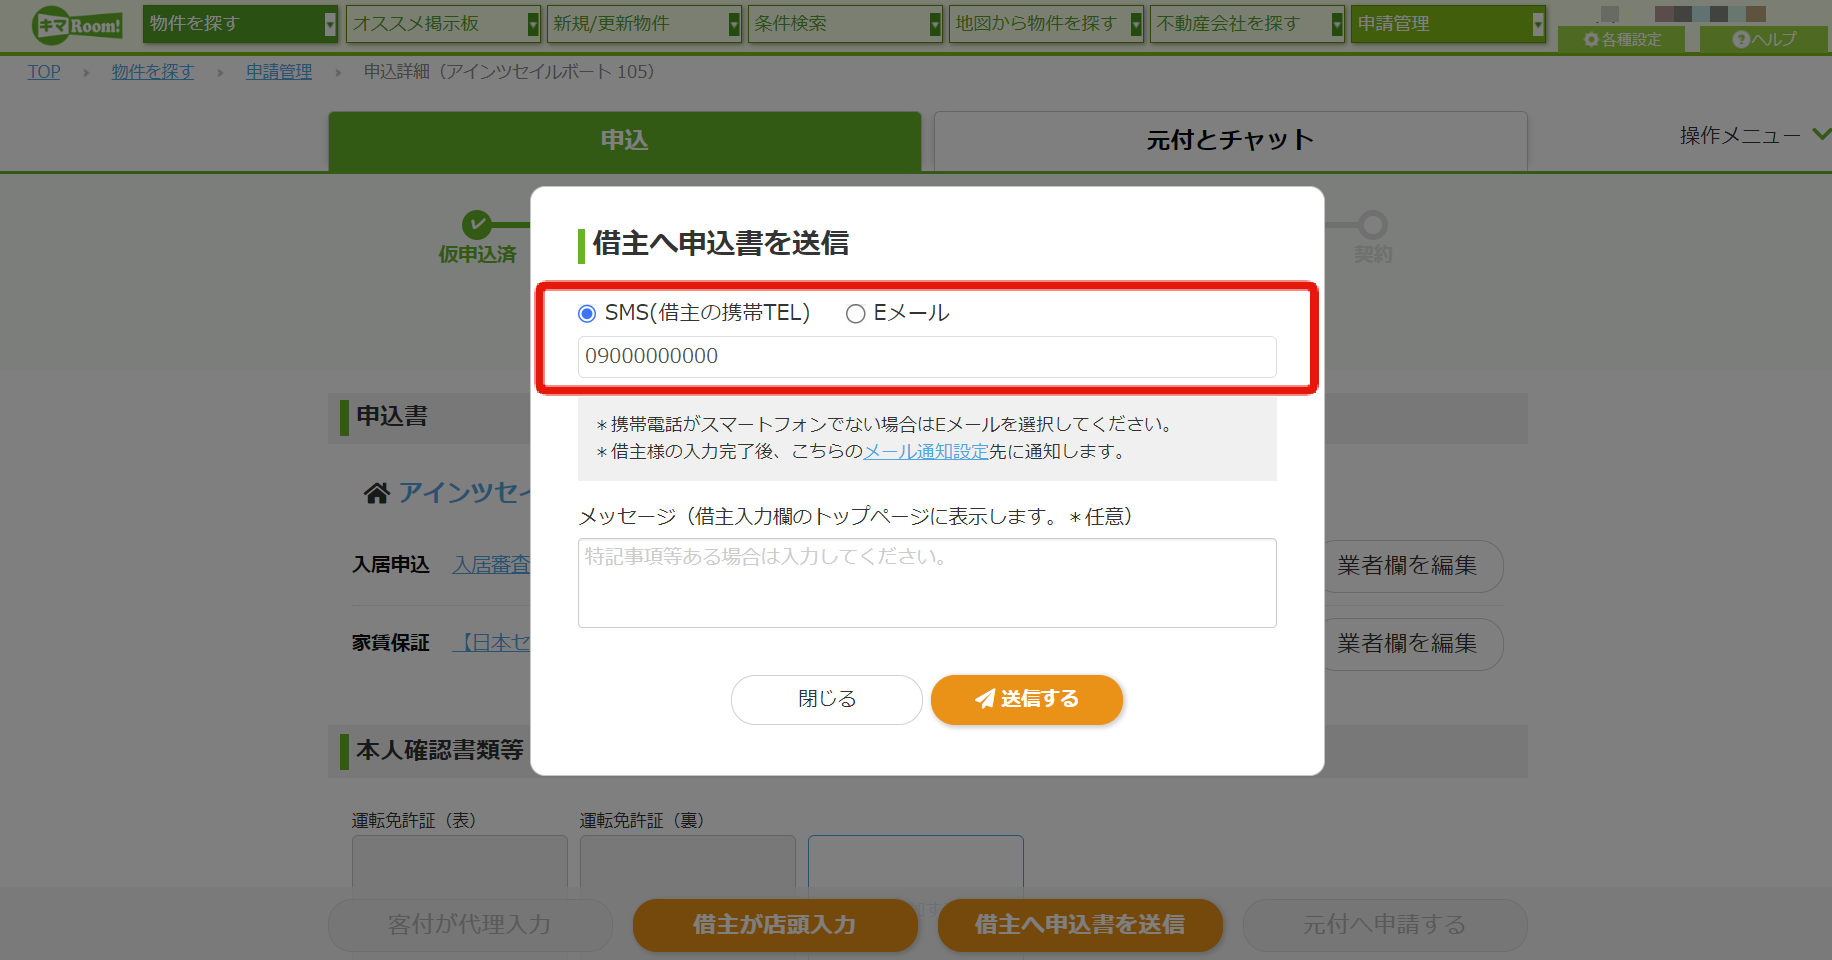Open the 条件検索 dropdown
Image resolution: width=1832 pixels, height=960 pixels.
coord(845,24)
